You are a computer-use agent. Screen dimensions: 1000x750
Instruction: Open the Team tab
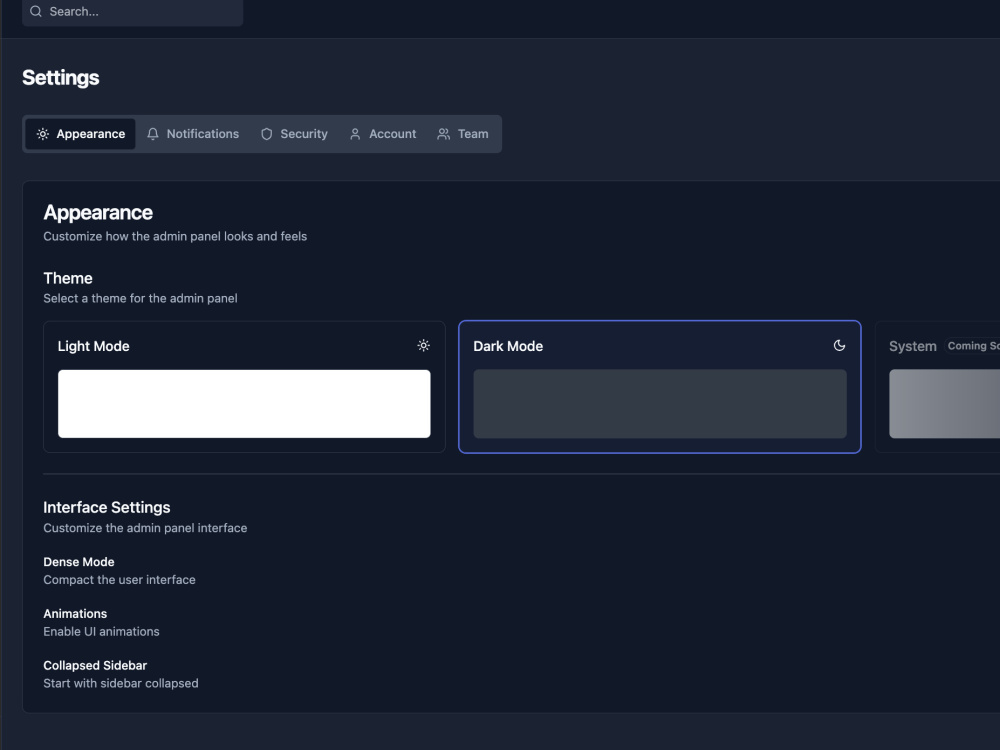(x=463, y=134)
